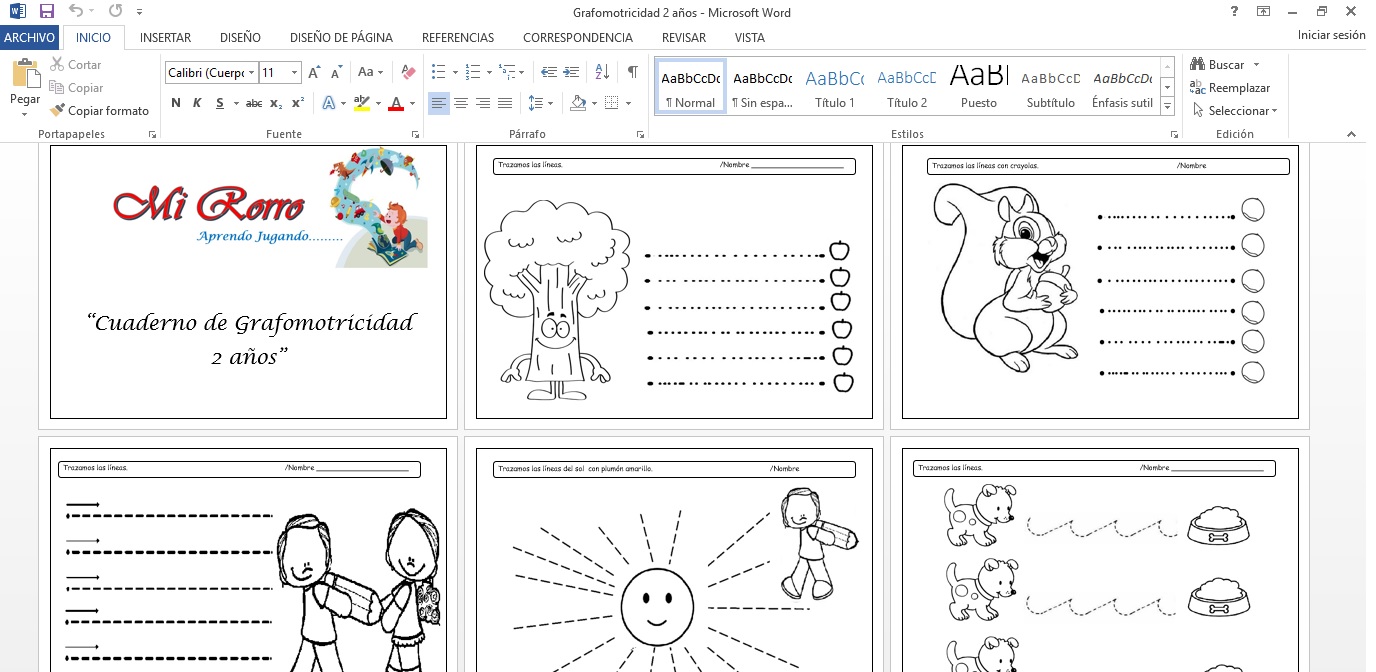Toggle center alignment
The width and height of the screenshot is (1376, 672).
click(x=461, y=103)
